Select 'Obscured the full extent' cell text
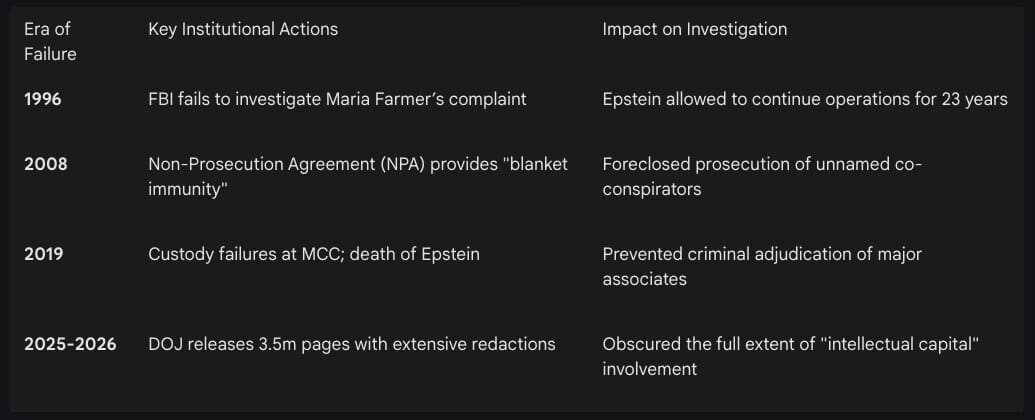The width and height of the screenshot is (1035, 420). tap(790, 356)
